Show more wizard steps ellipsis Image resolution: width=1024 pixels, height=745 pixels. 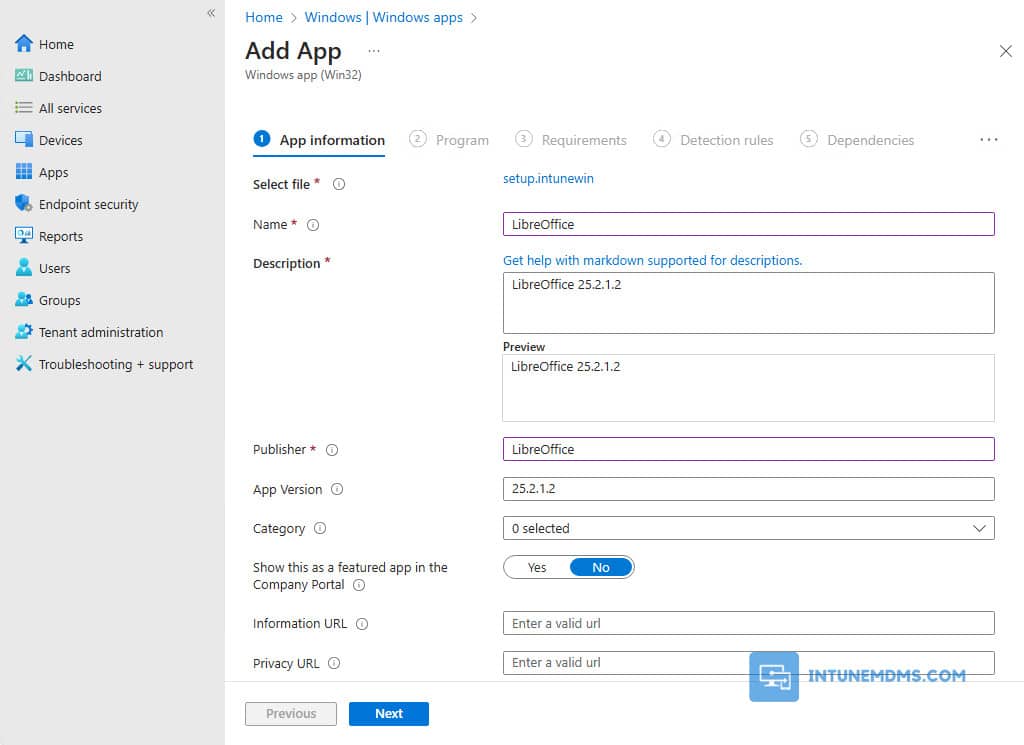click(x=989, y=140)
